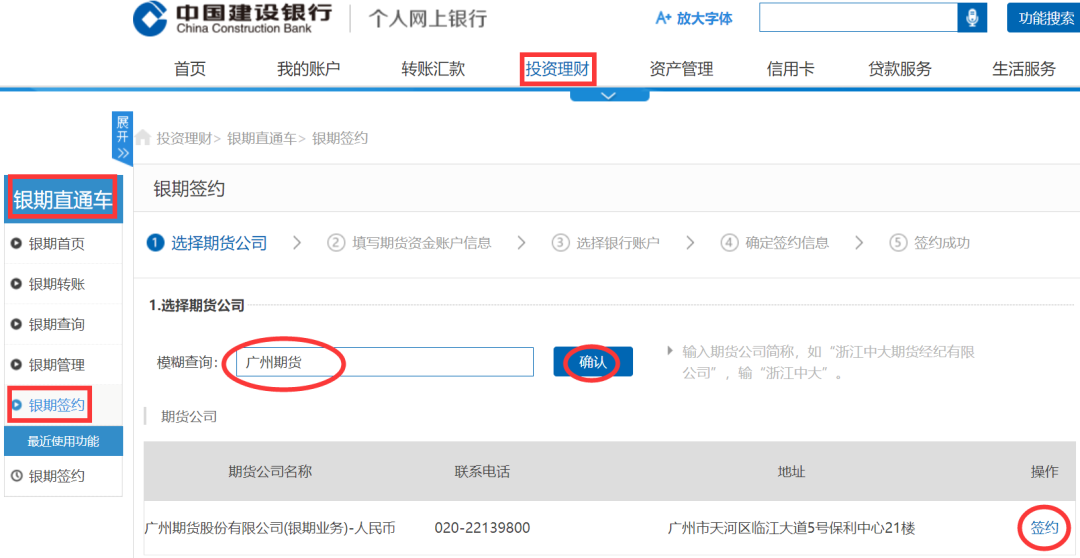The image size is (1080, 558).
Task: Click step 4 确定签约信息
Action: (775, 242)
